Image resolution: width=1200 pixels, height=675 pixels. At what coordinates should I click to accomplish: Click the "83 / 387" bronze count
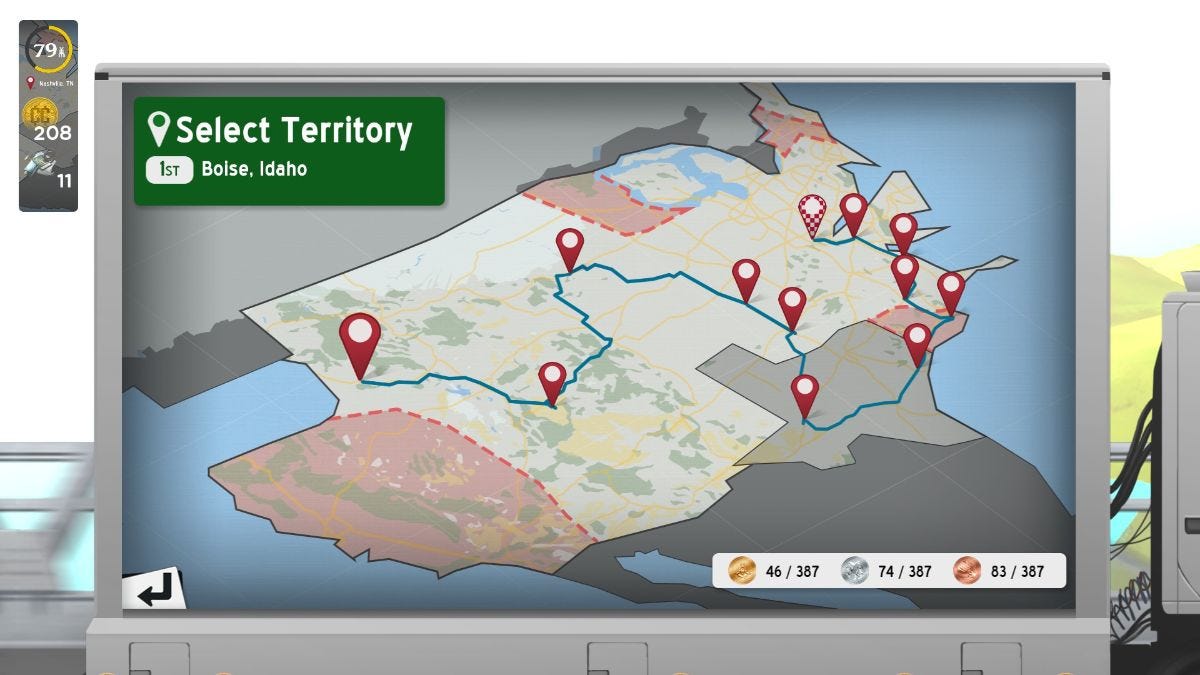point(1017,572)
